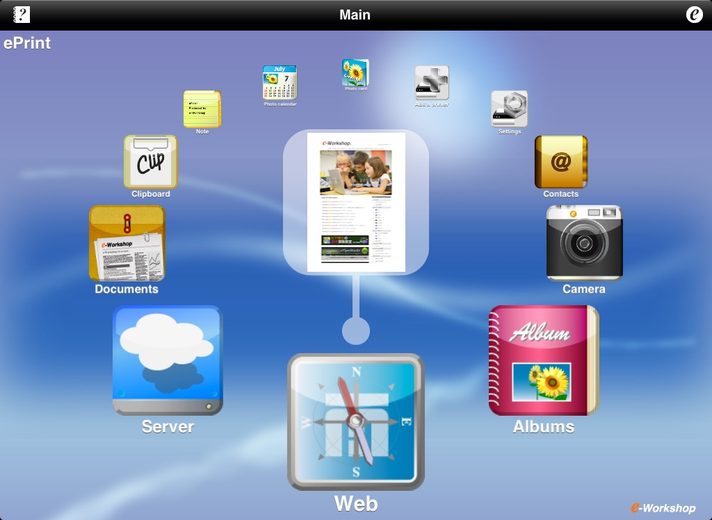Click the "Web" label text
712x520 pixels.
[356, 504]
